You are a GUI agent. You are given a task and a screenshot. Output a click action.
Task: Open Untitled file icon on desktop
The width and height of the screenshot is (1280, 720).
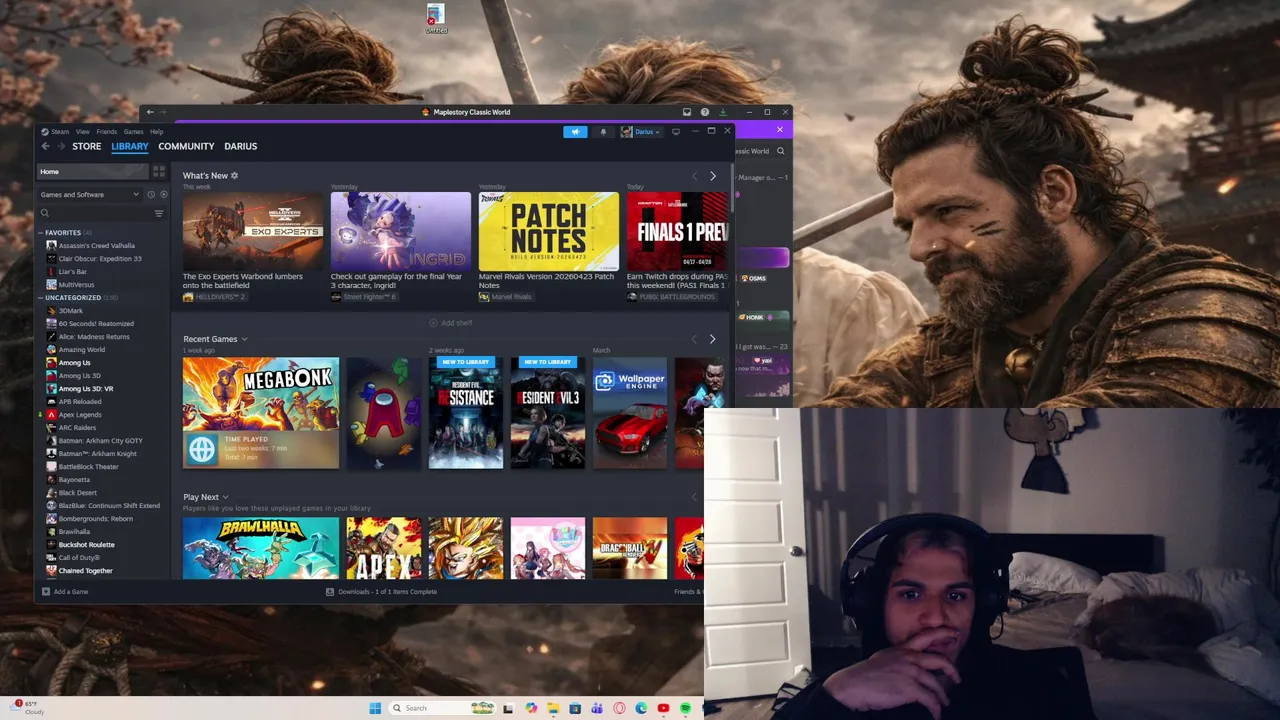click(436, 19)
